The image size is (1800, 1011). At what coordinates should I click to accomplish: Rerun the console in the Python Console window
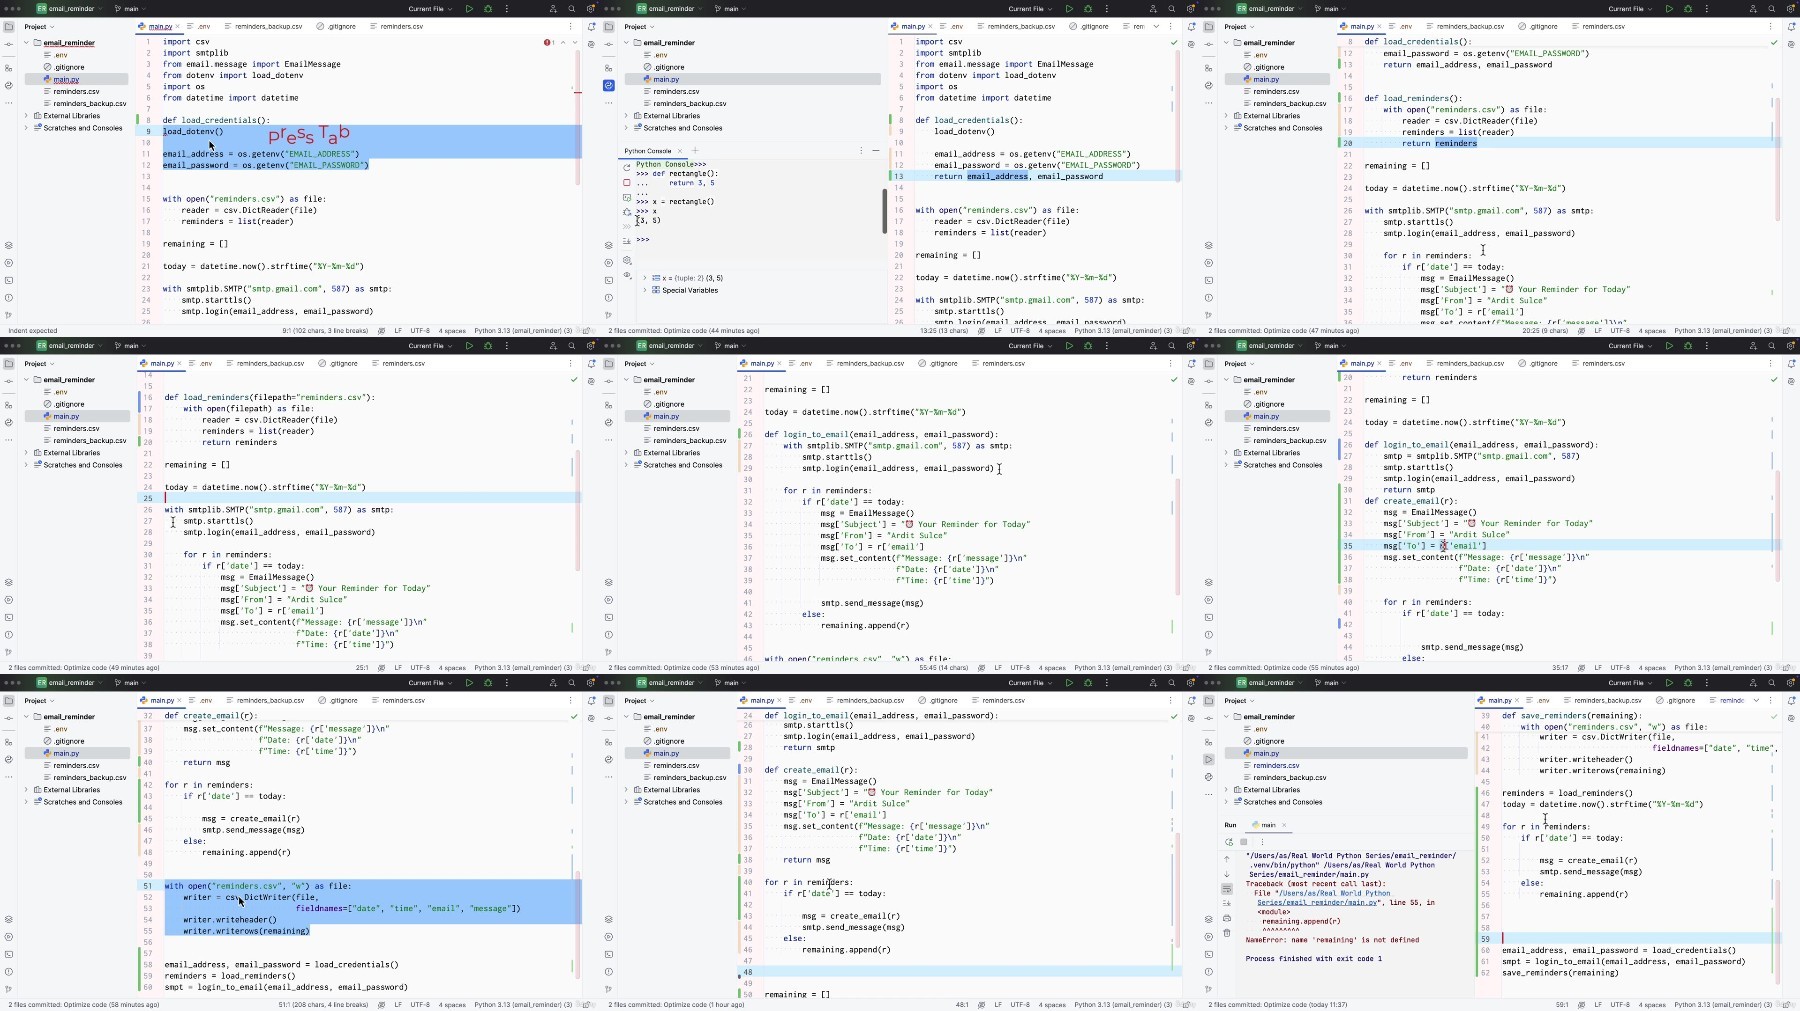pyautogui.click(x=627, y=167)
